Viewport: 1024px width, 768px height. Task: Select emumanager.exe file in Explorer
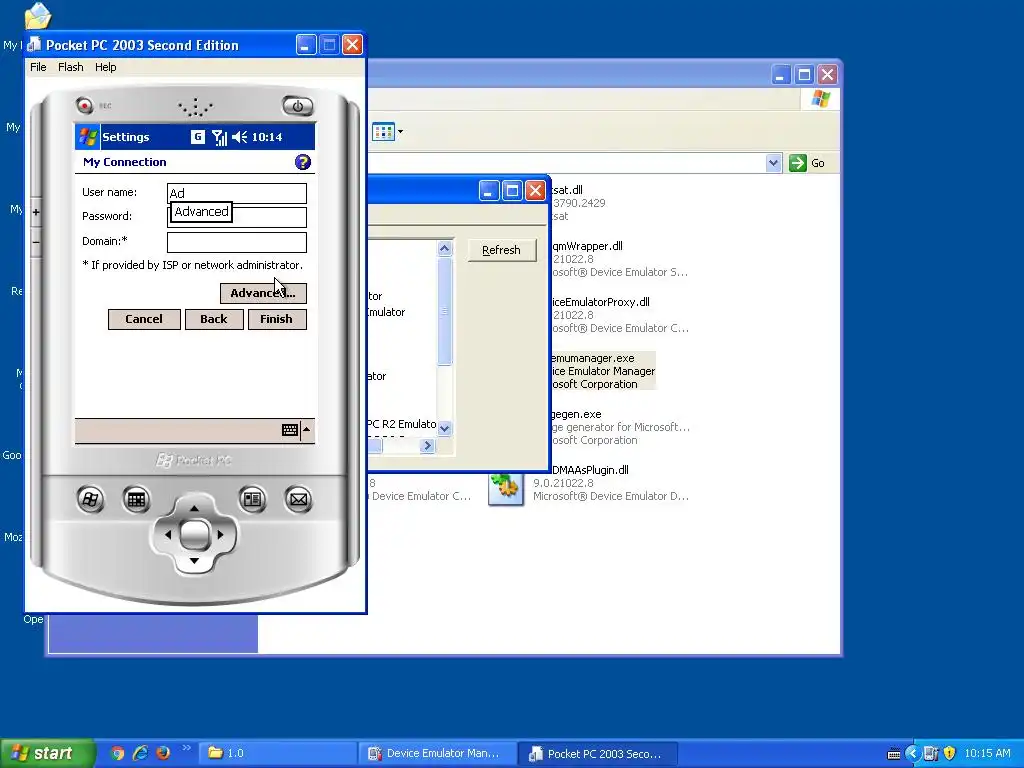[601, 371]
